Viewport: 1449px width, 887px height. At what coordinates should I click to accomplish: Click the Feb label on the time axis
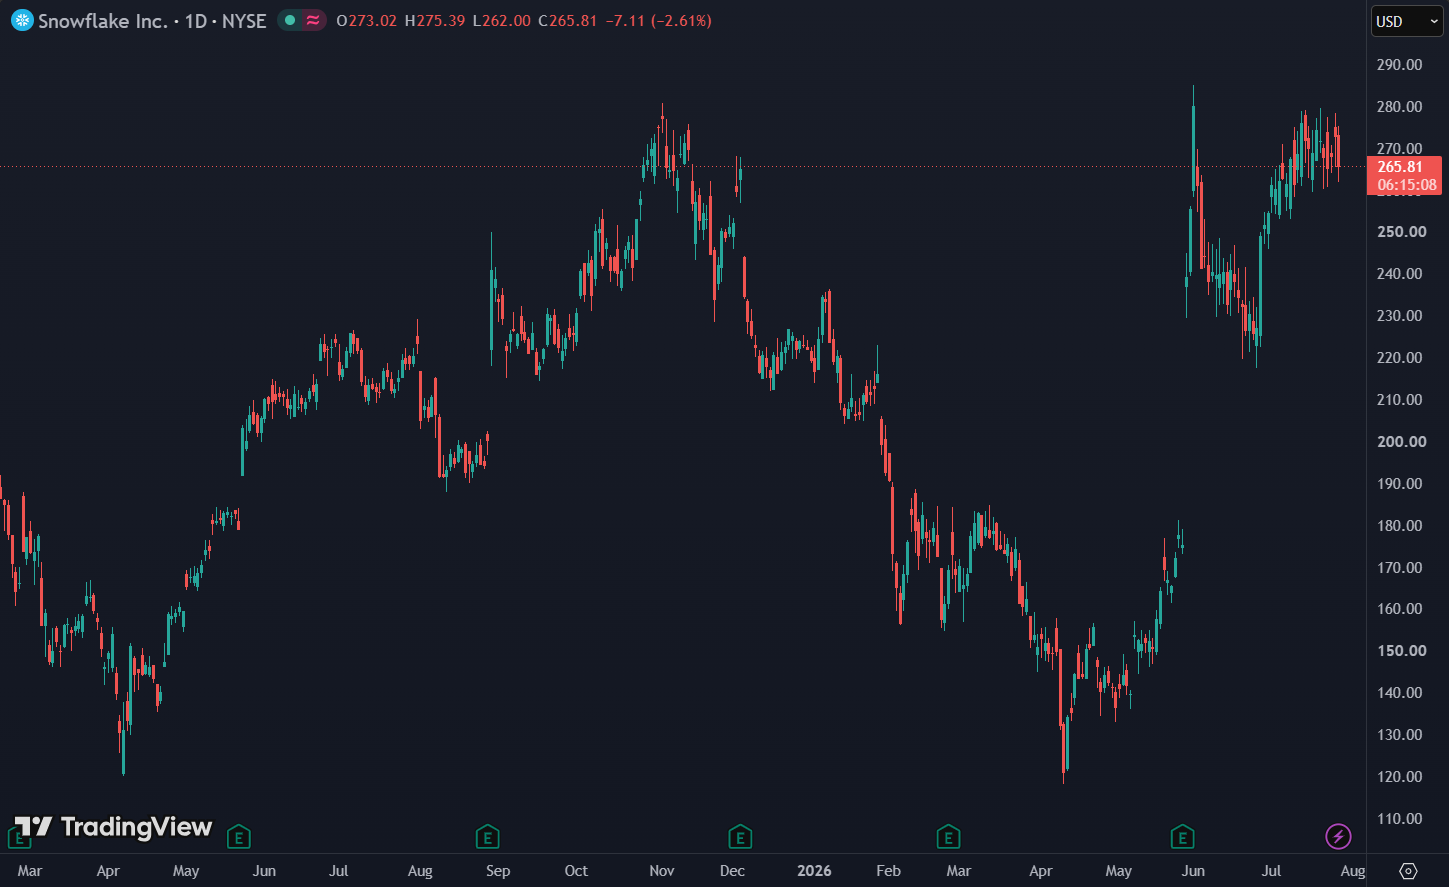pos(888,871)
